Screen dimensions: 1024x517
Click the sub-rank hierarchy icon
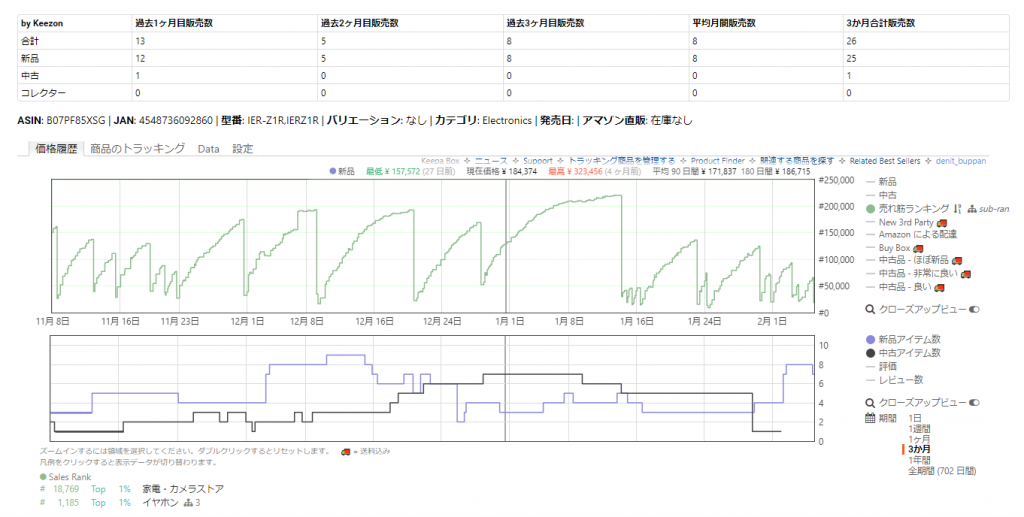pos(971,208)
